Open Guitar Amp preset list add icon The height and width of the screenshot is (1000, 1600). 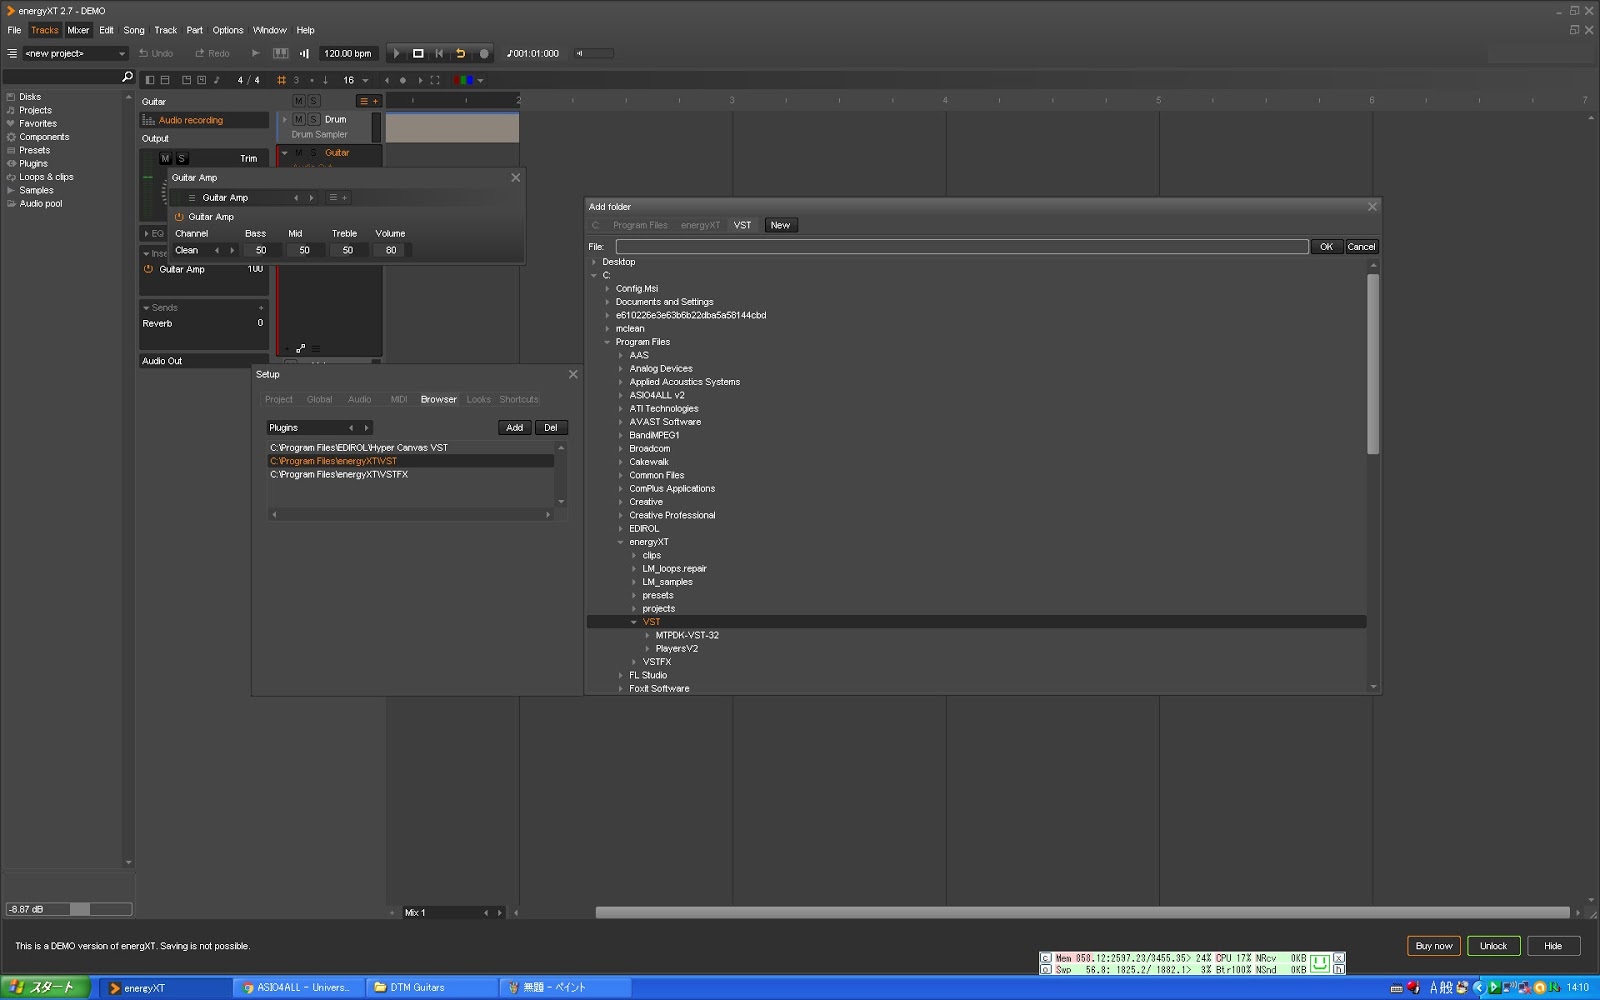coord(339,198)
